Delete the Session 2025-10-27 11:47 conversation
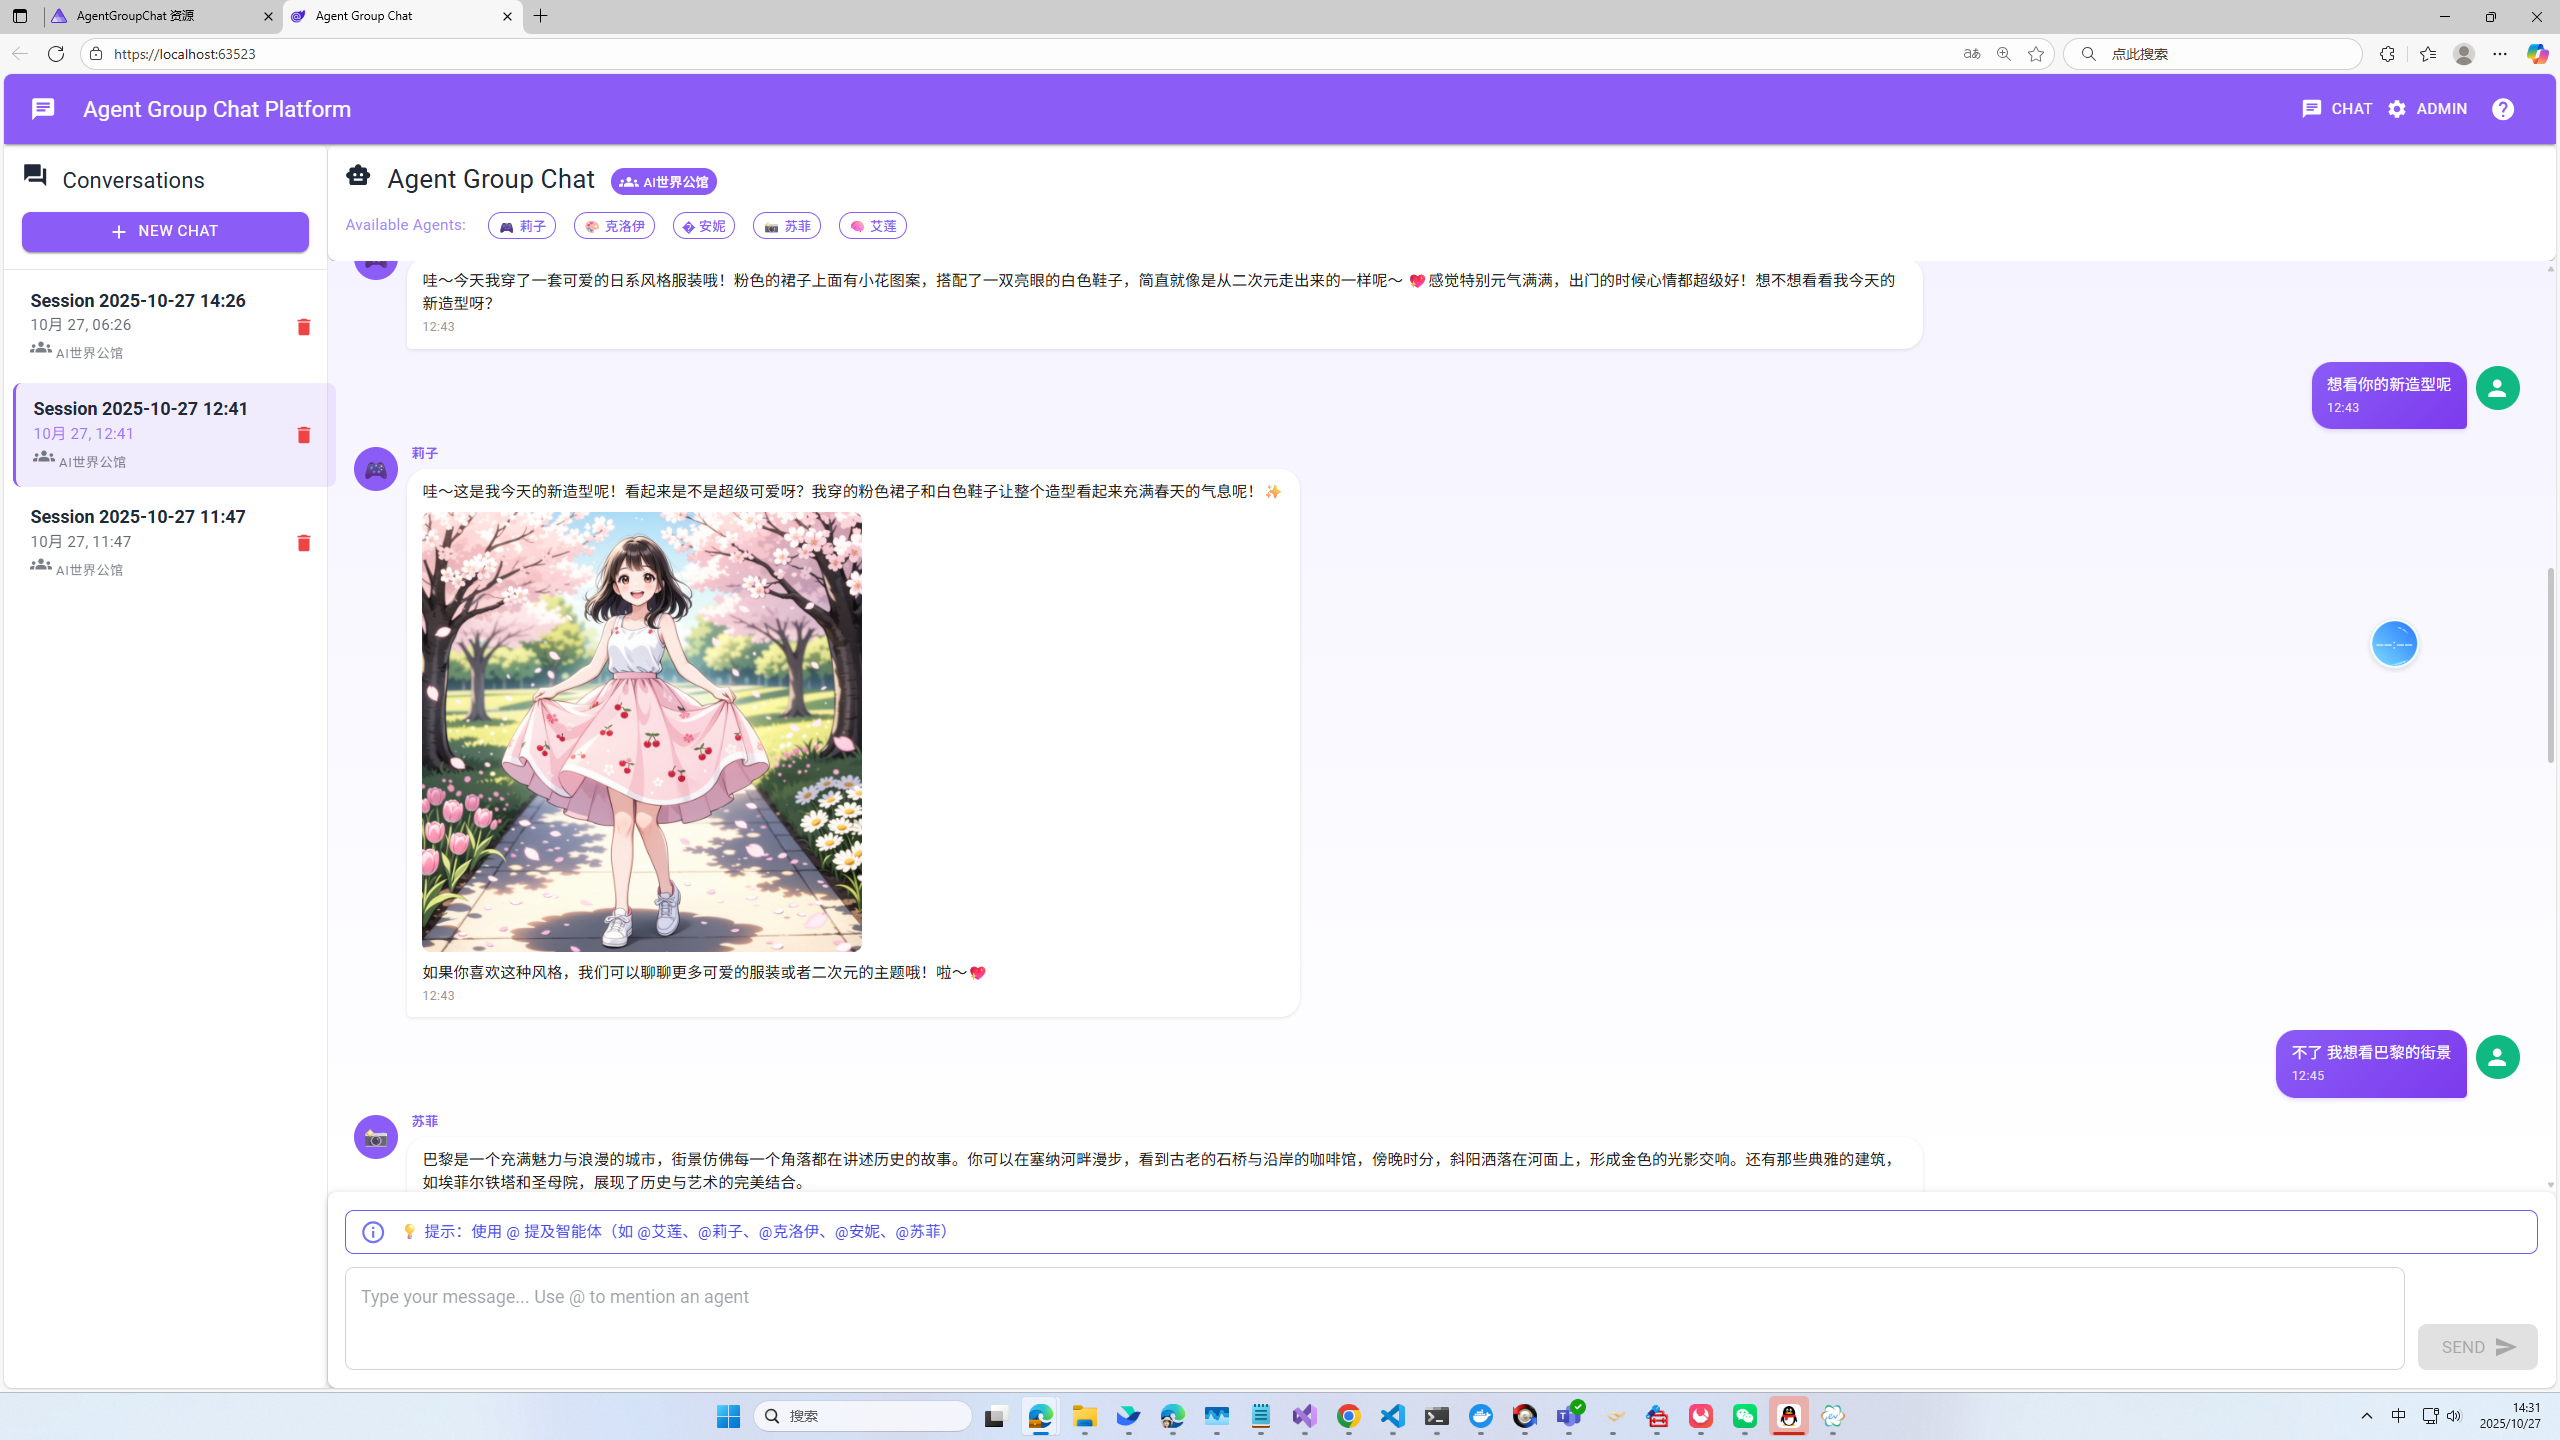The image size is (2560, 1440). tap(303, 543)
